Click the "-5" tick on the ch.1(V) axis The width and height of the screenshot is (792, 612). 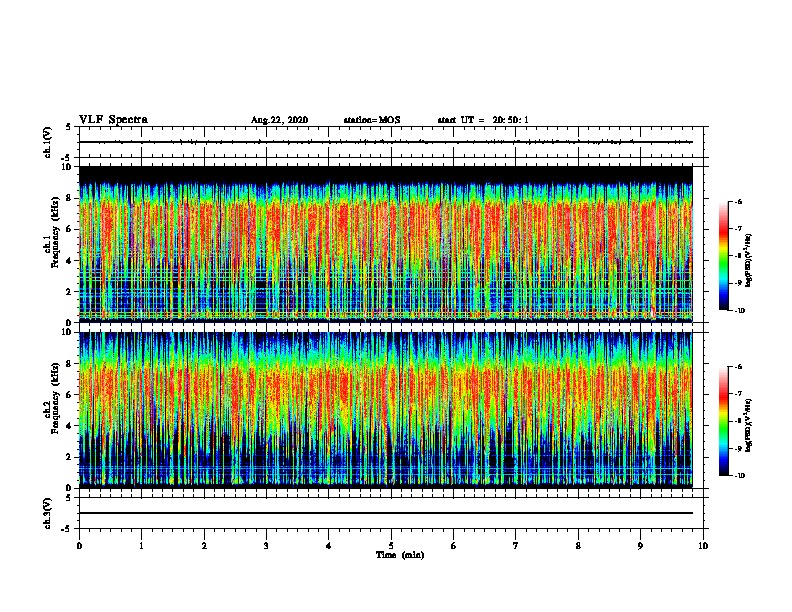tap(67, 158)
